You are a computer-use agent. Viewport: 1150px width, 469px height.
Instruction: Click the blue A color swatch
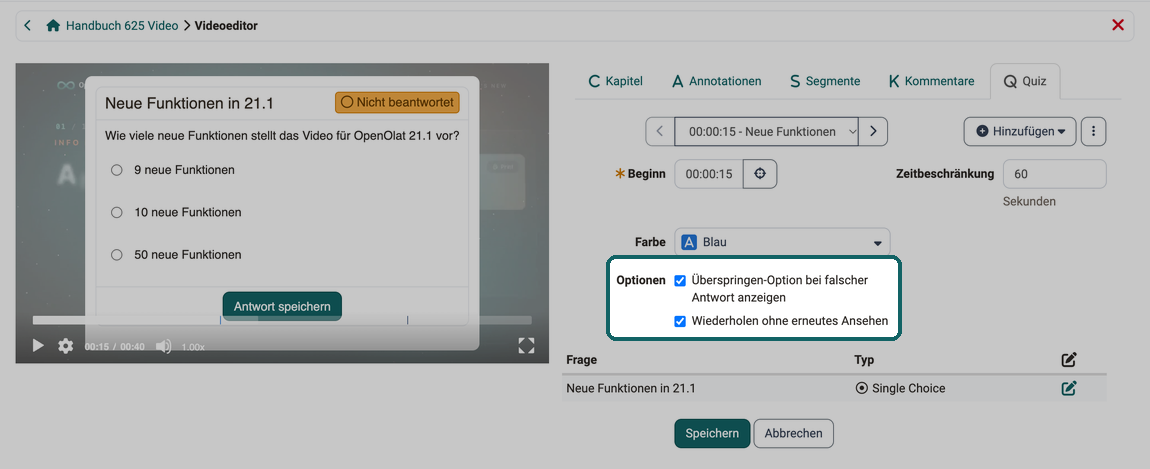689,242
